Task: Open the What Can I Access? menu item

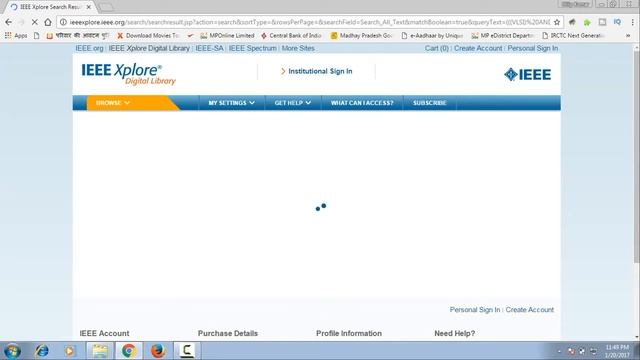Action: click(x=362, y=103)
